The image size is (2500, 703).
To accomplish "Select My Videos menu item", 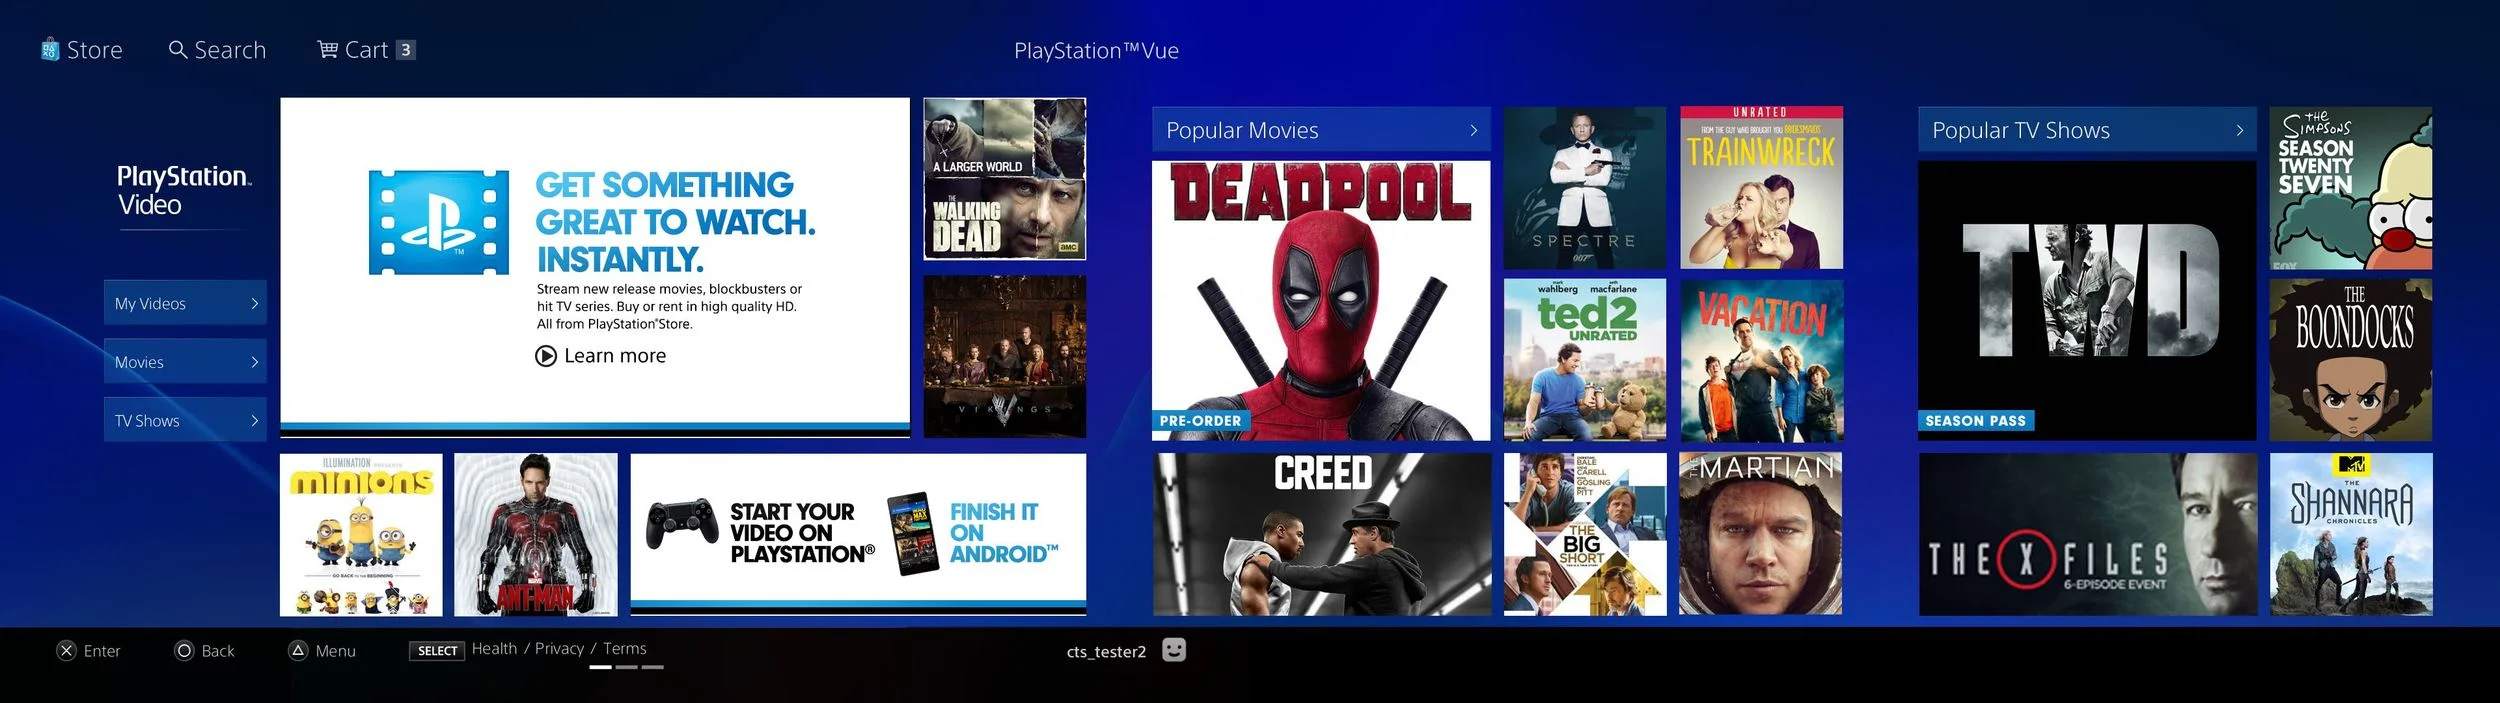I will [185, 303].
